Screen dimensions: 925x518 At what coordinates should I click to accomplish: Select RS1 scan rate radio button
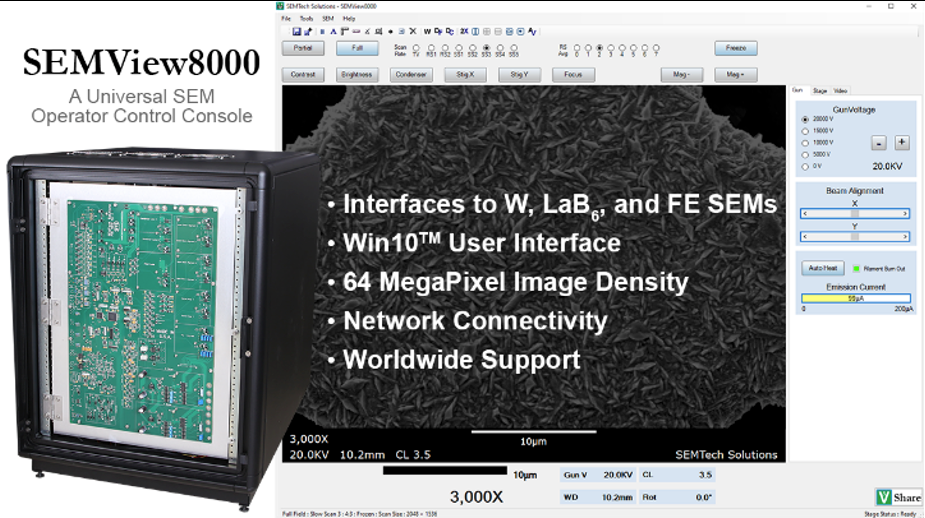431,48
